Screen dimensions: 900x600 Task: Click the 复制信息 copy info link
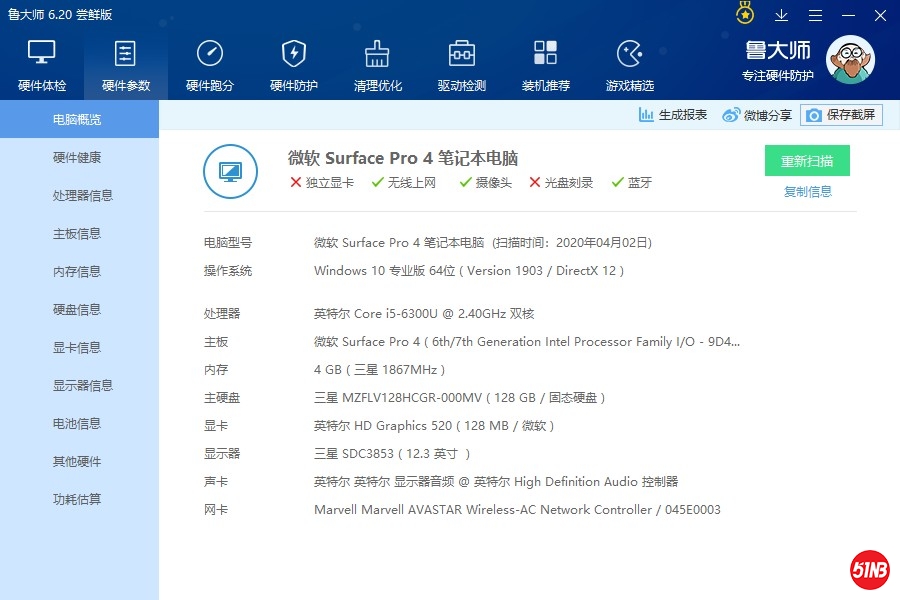pos(807,192)
